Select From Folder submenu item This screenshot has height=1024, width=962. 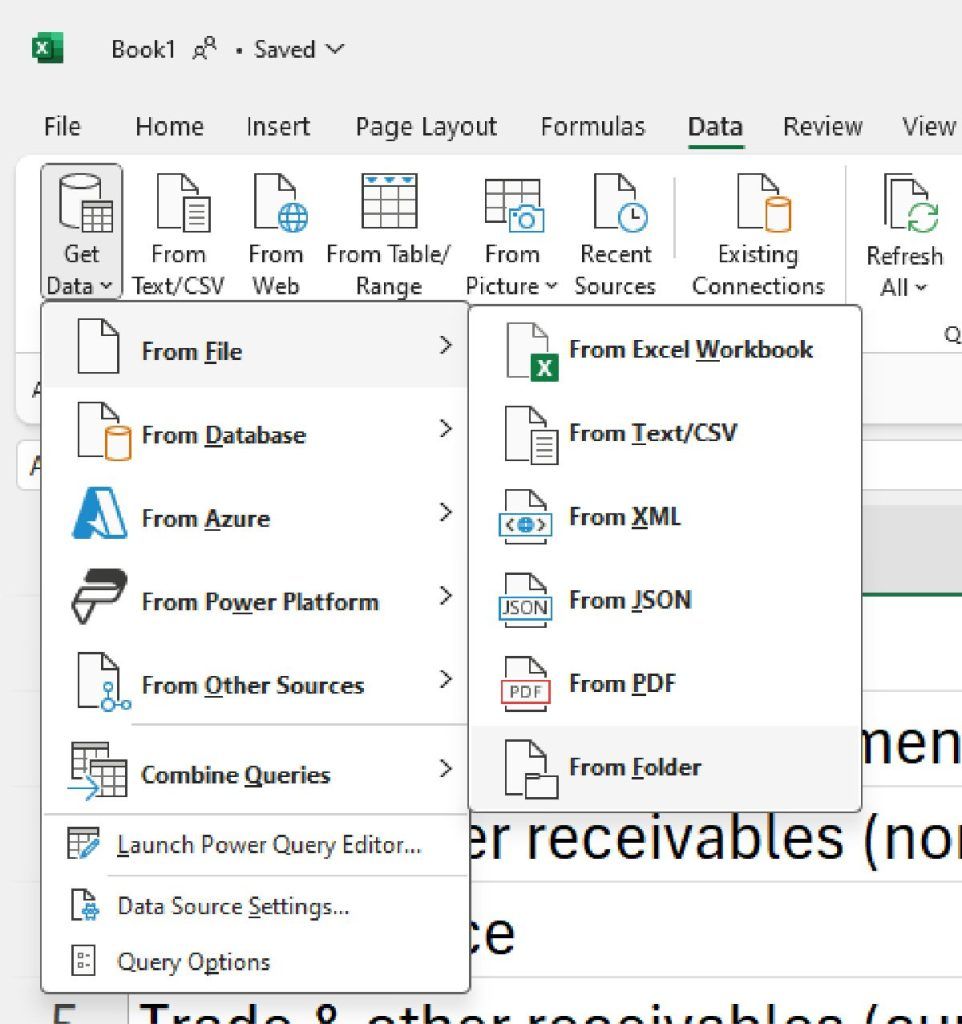point(665,767)
